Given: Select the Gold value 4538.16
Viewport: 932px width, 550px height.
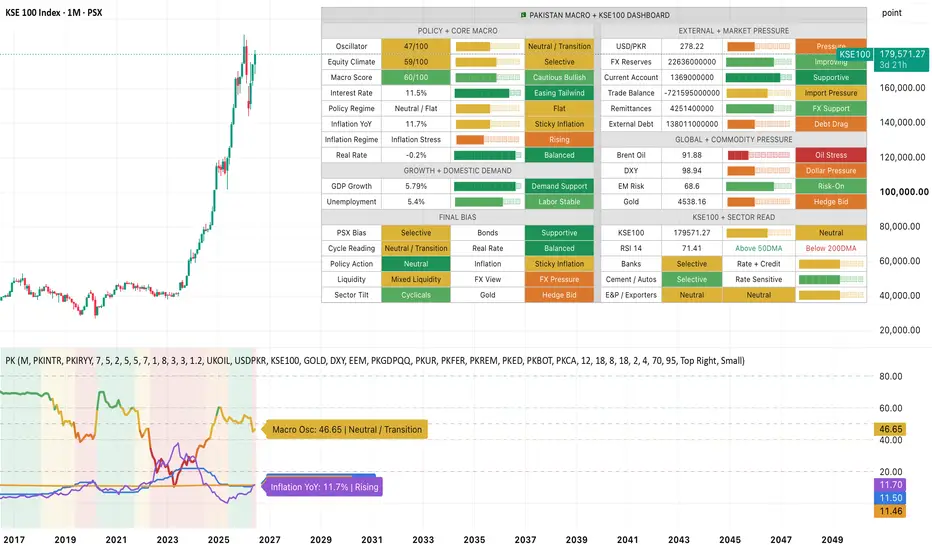Looking at the screenshot, I should point(692,202).
